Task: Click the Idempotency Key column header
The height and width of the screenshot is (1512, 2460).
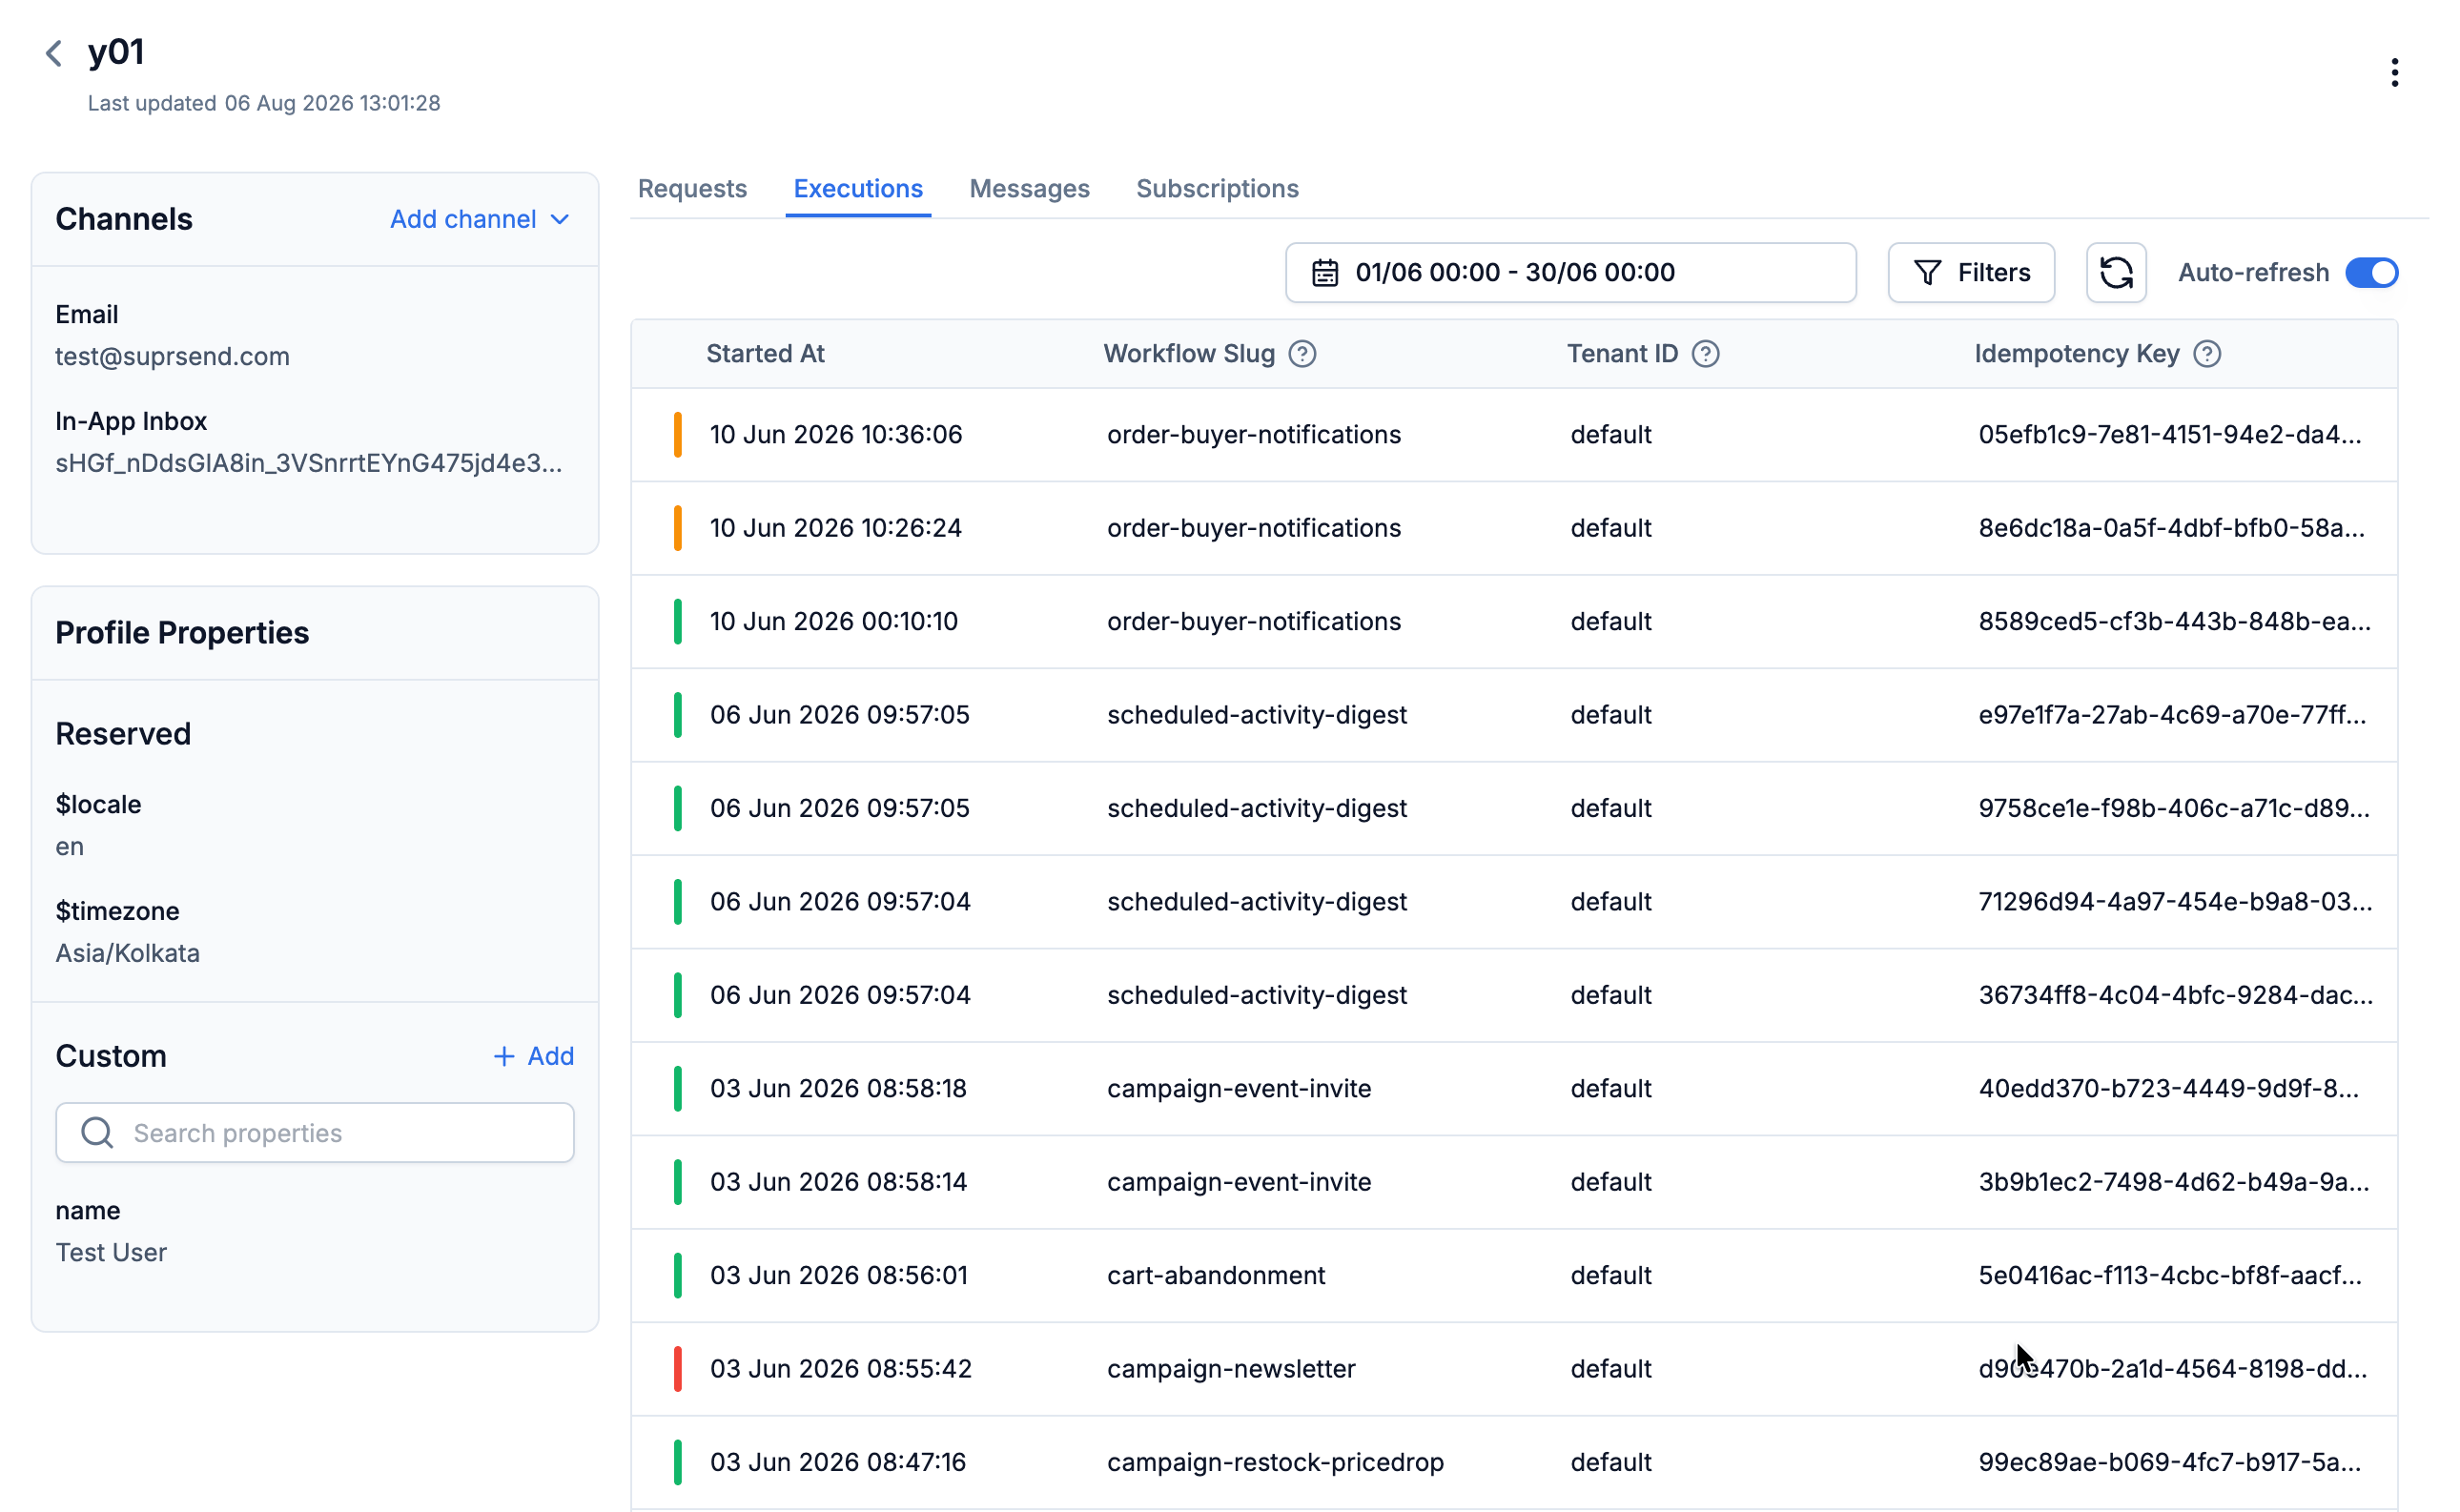Action: pos(2076,354)
